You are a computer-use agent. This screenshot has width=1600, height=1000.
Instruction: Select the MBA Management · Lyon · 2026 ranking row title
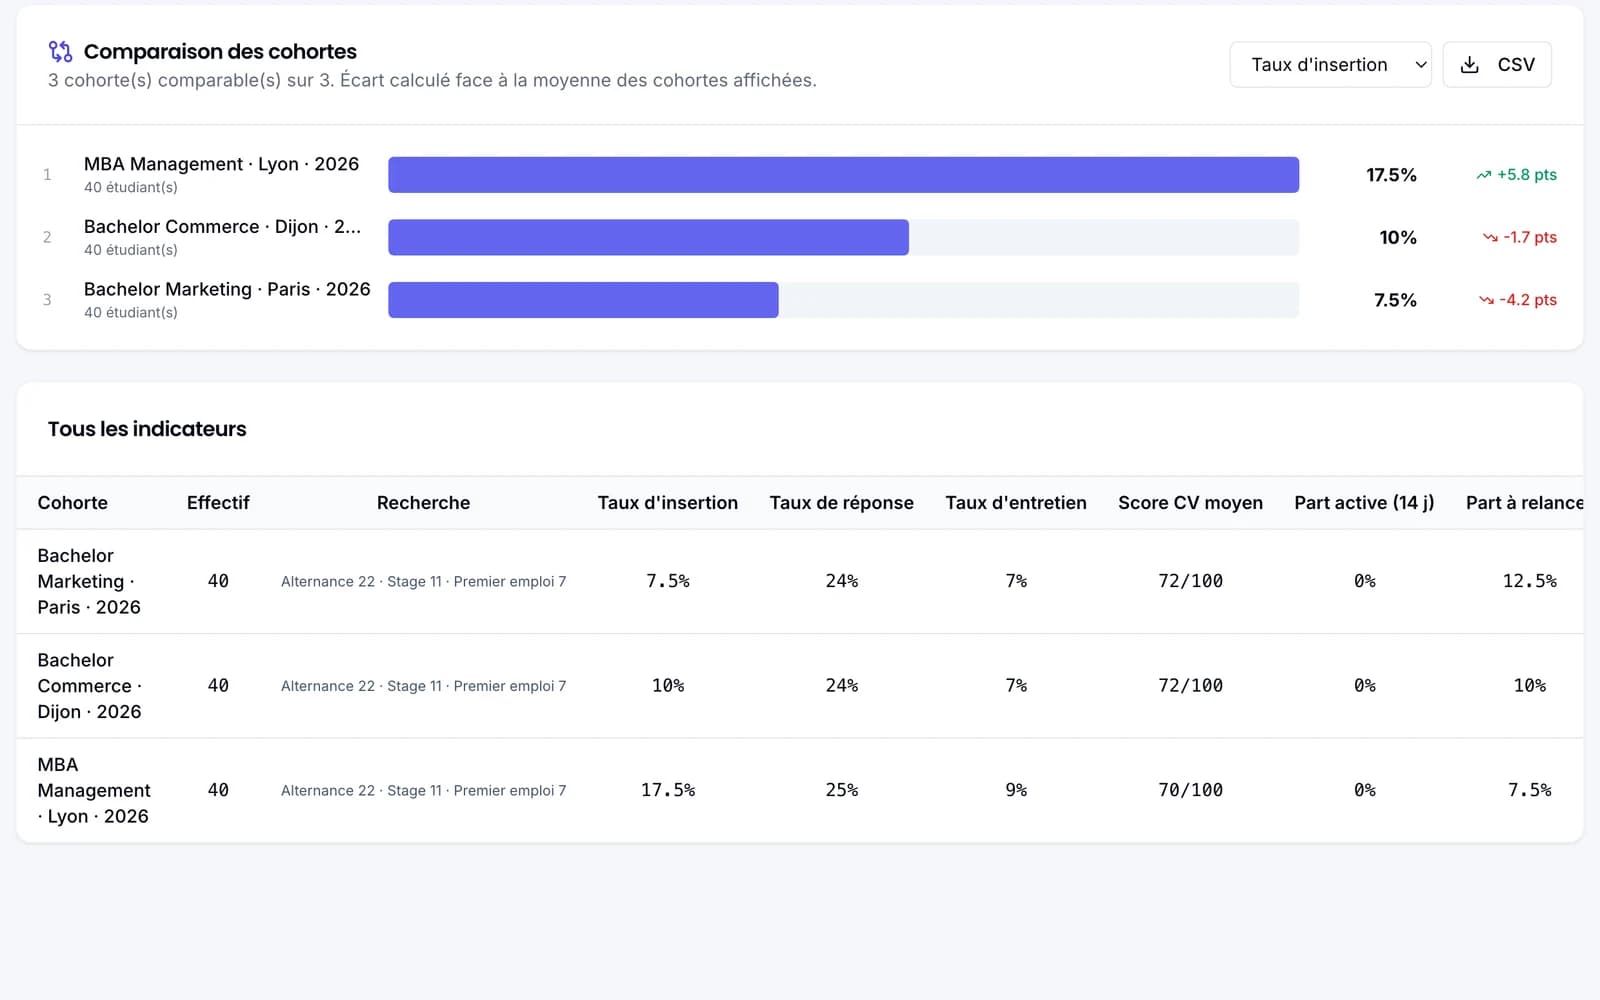(221, 164)
